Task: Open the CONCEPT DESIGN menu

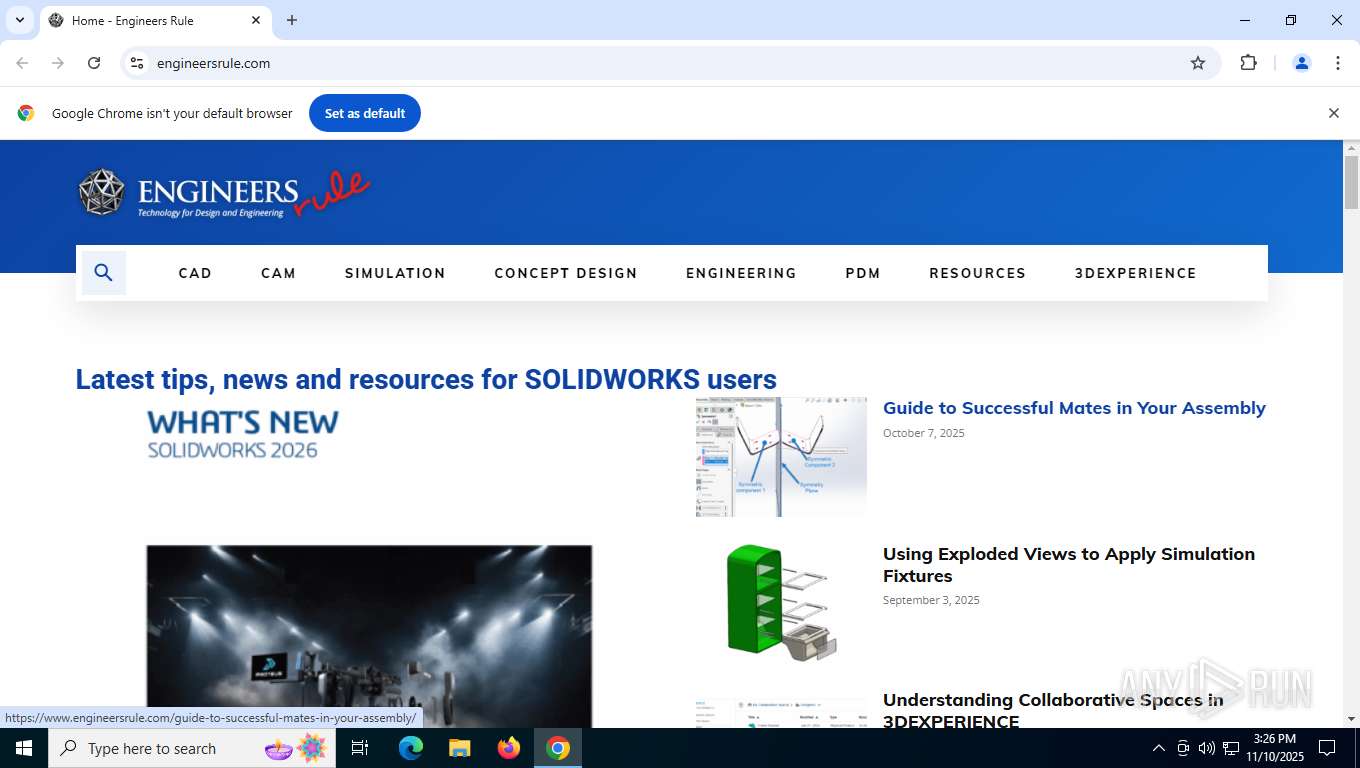Action: pyautogui.click(x=565, y=273)
